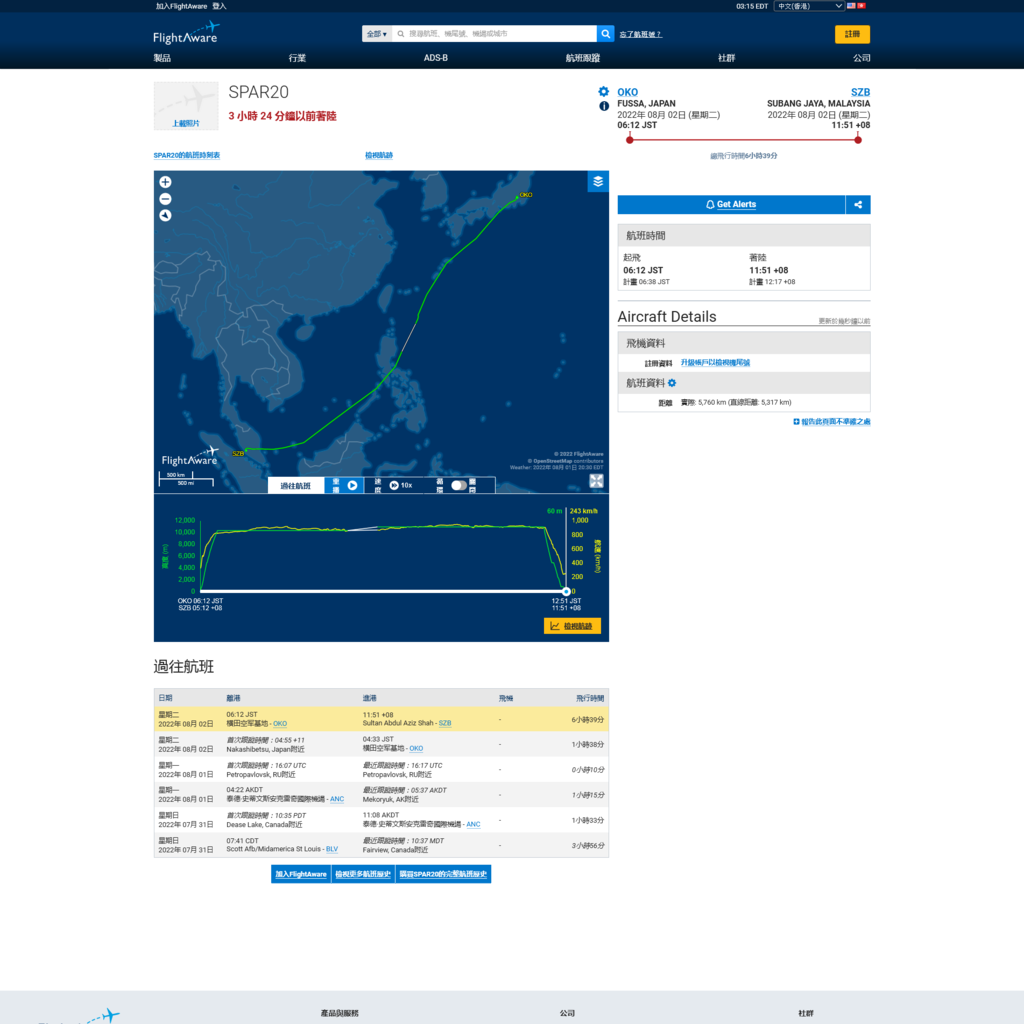The height and width of the screenshot is (1024, 1024).
Task: Click the info icon below the gear
Action: coord(604,106)
